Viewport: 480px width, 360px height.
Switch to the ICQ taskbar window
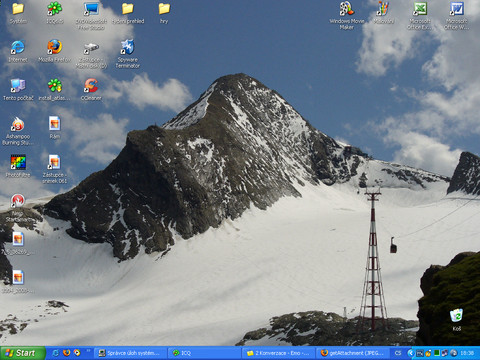click(204, 353)
